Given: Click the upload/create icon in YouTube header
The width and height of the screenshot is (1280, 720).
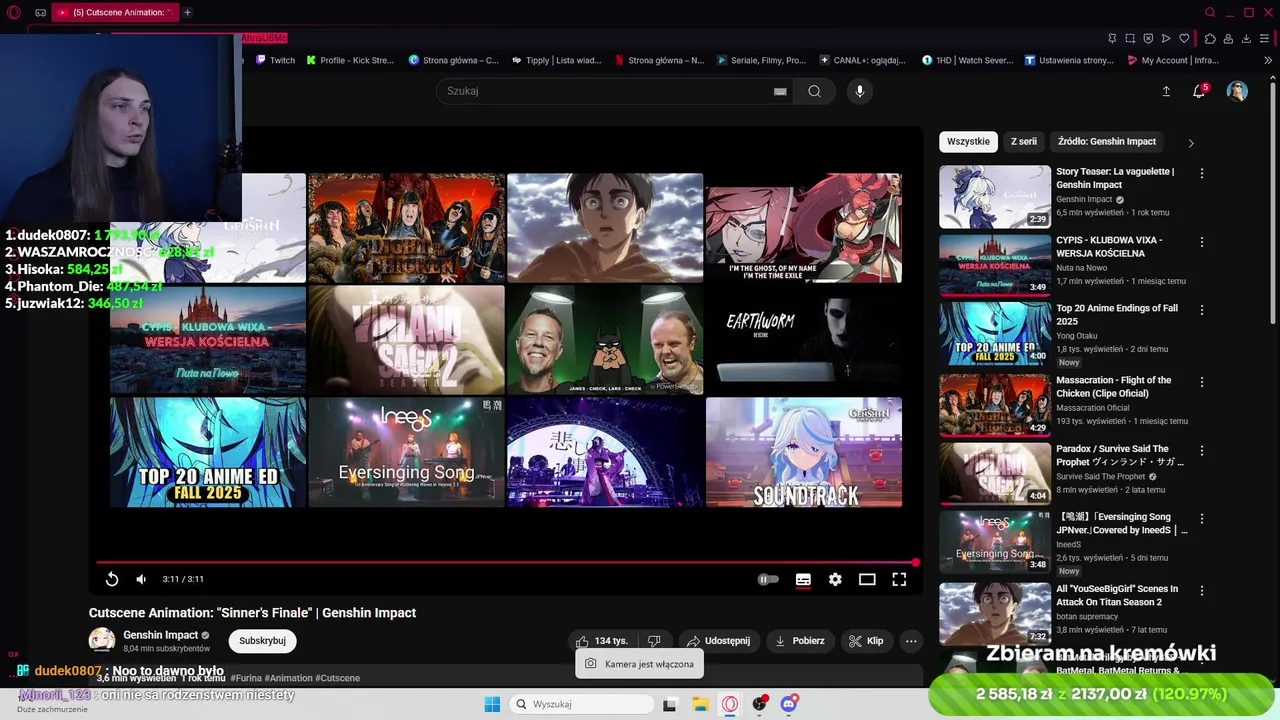Looking at the screenshot, I should point(1166,91).
